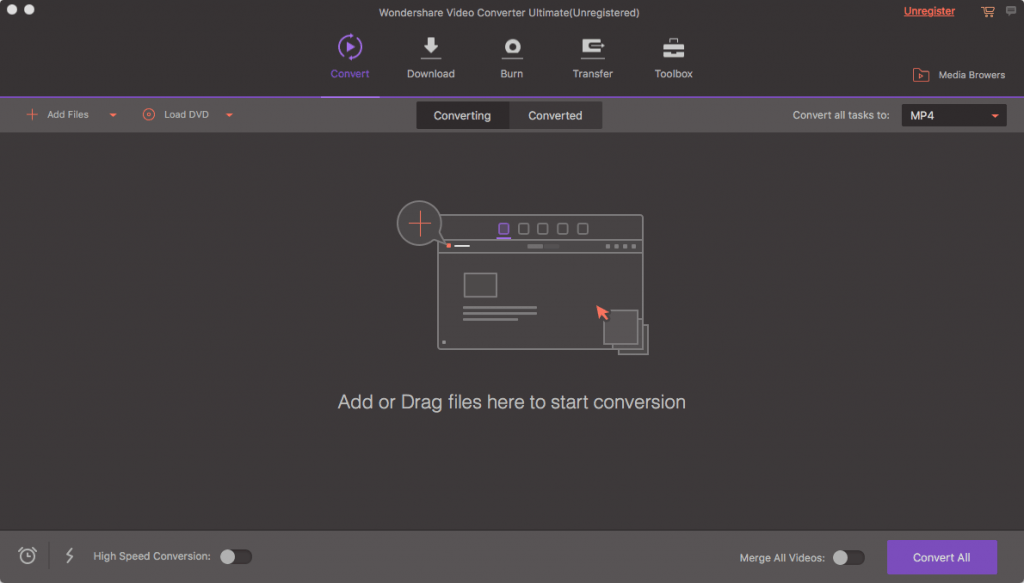Open the Download section icon
This screenshot has width=1024, height=583.
(431, 47)
